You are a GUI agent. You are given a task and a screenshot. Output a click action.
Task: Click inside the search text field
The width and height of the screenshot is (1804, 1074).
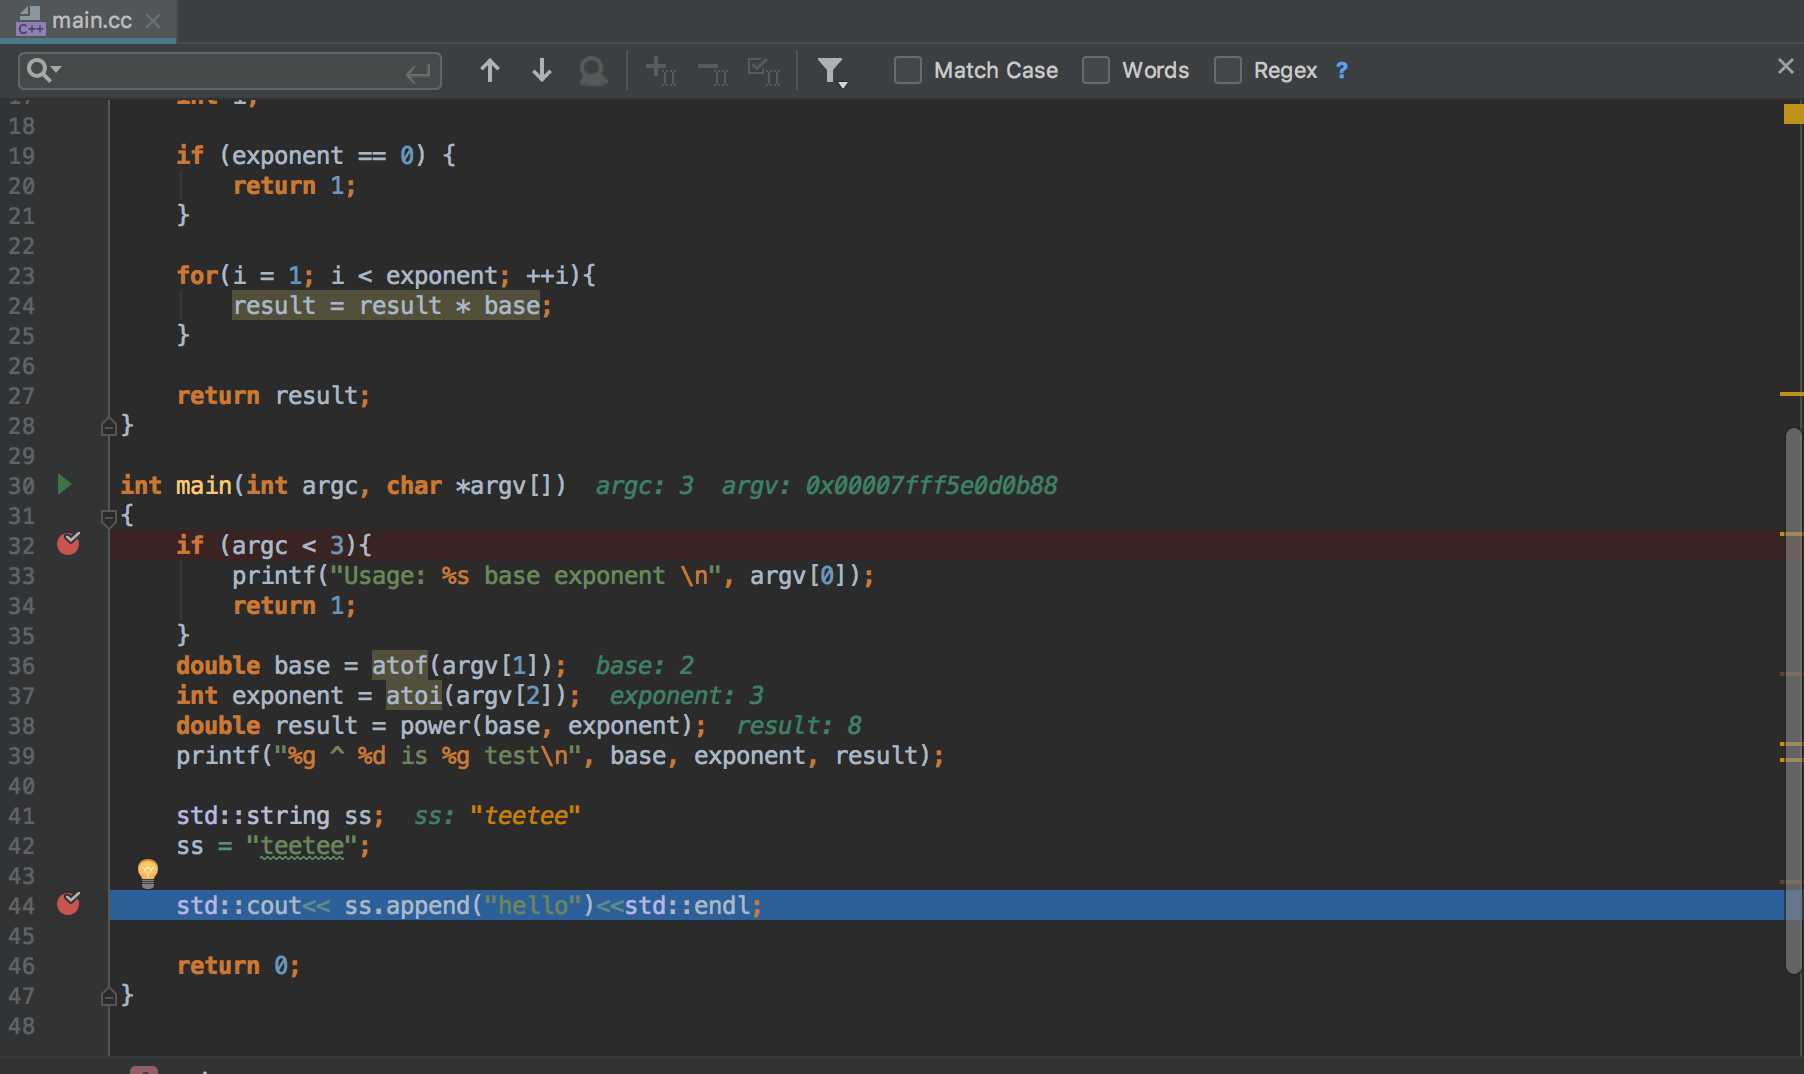pyautogui.click(x=230, y=71)
